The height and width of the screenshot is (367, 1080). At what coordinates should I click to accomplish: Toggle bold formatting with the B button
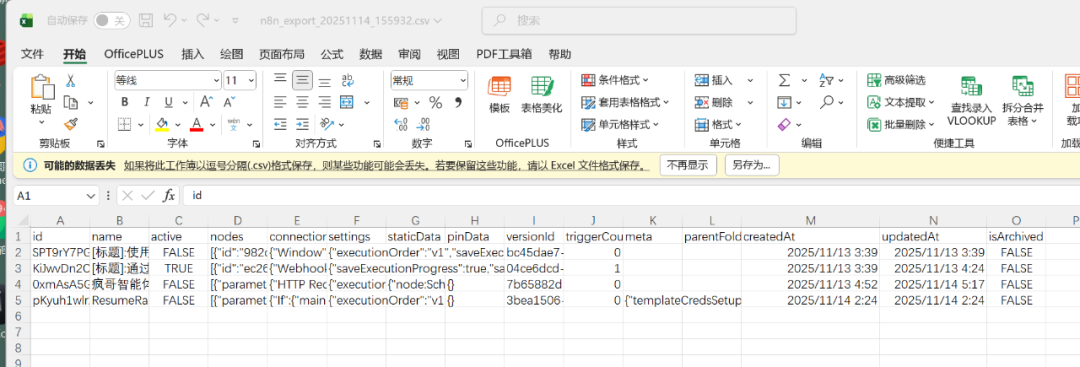click(125, 103)
